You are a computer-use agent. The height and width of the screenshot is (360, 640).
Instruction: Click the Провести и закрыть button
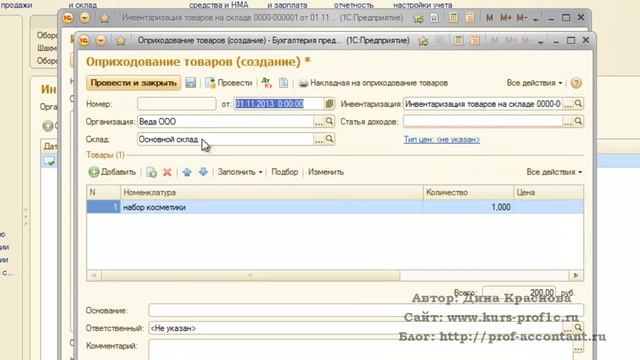(x=133, y=83)
